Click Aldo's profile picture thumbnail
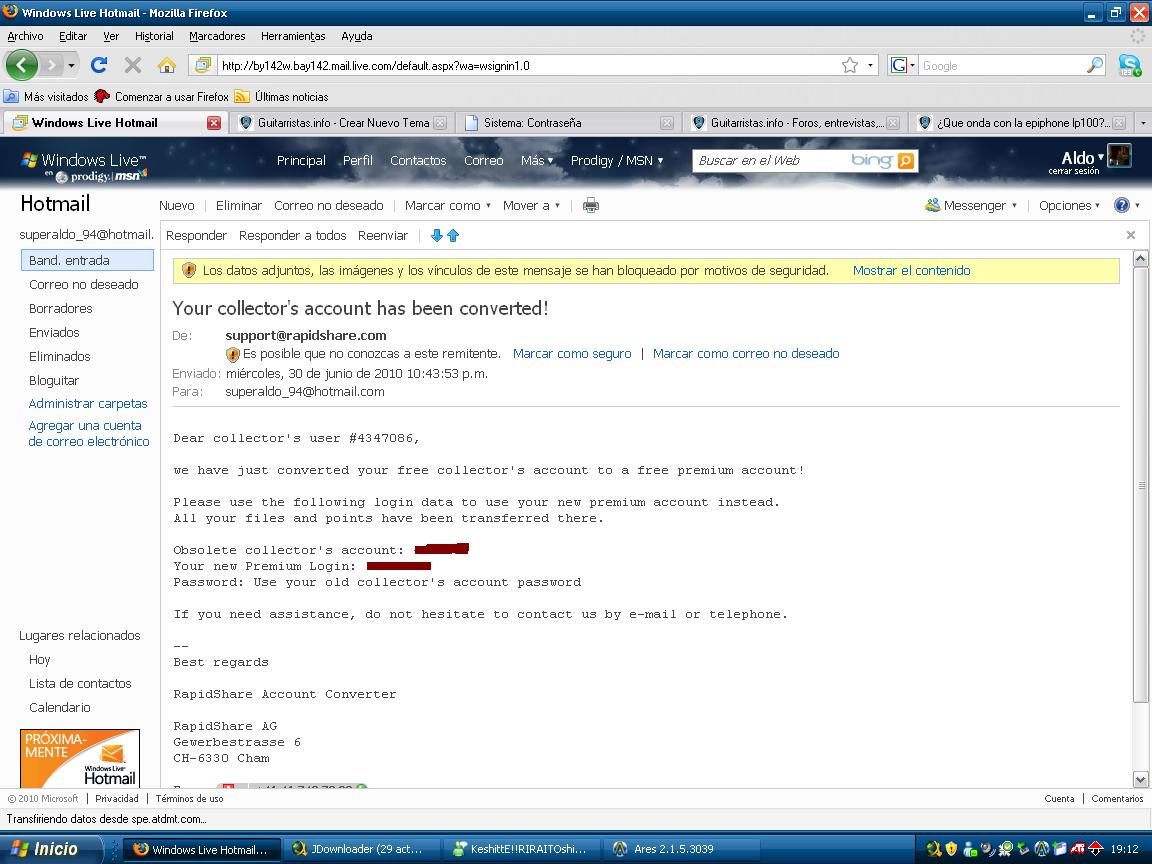1152x864 pixels. (x=1119, y=156)
